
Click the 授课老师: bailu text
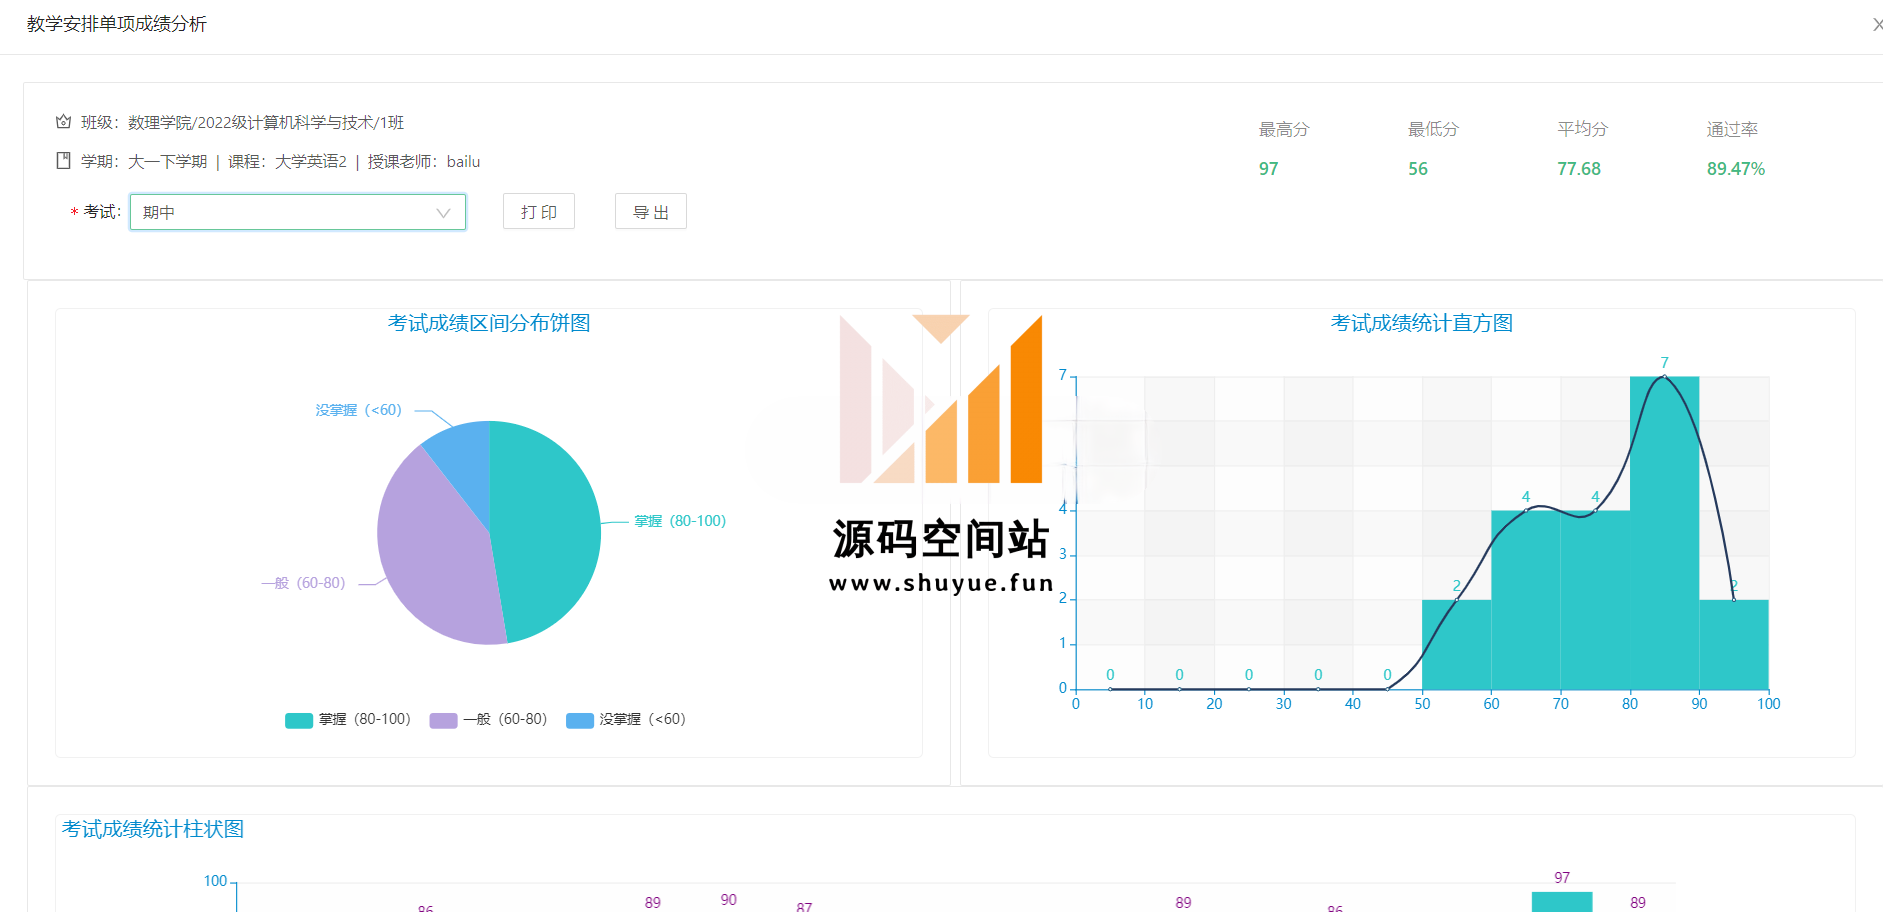point(424,161)
